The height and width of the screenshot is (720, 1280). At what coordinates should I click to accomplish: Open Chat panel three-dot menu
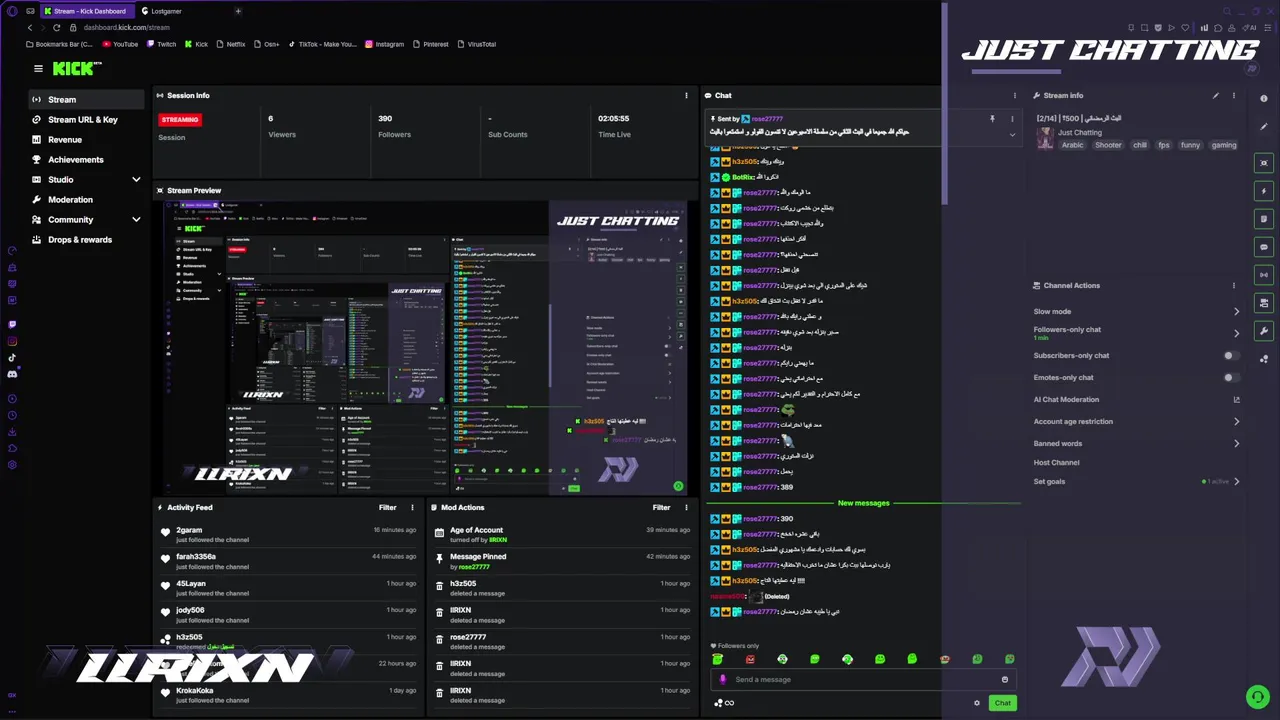[1014, 96]
